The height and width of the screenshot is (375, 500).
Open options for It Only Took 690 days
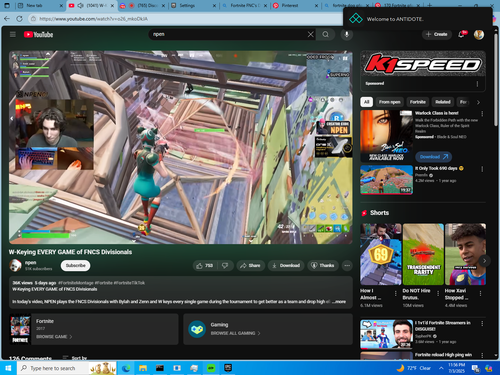482,169
